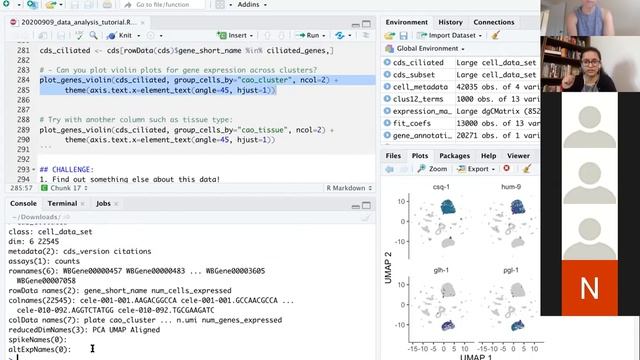Select the 20200909_data_analysis_tutorial tab
The height and width of the screenshot is (360, 640).
click(78, 22)
